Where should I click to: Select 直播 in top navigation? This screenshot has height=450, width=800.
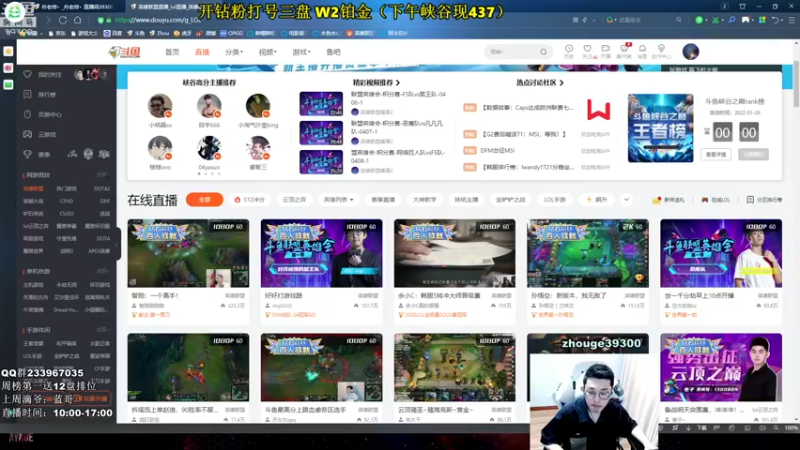(x=202, y=52)
